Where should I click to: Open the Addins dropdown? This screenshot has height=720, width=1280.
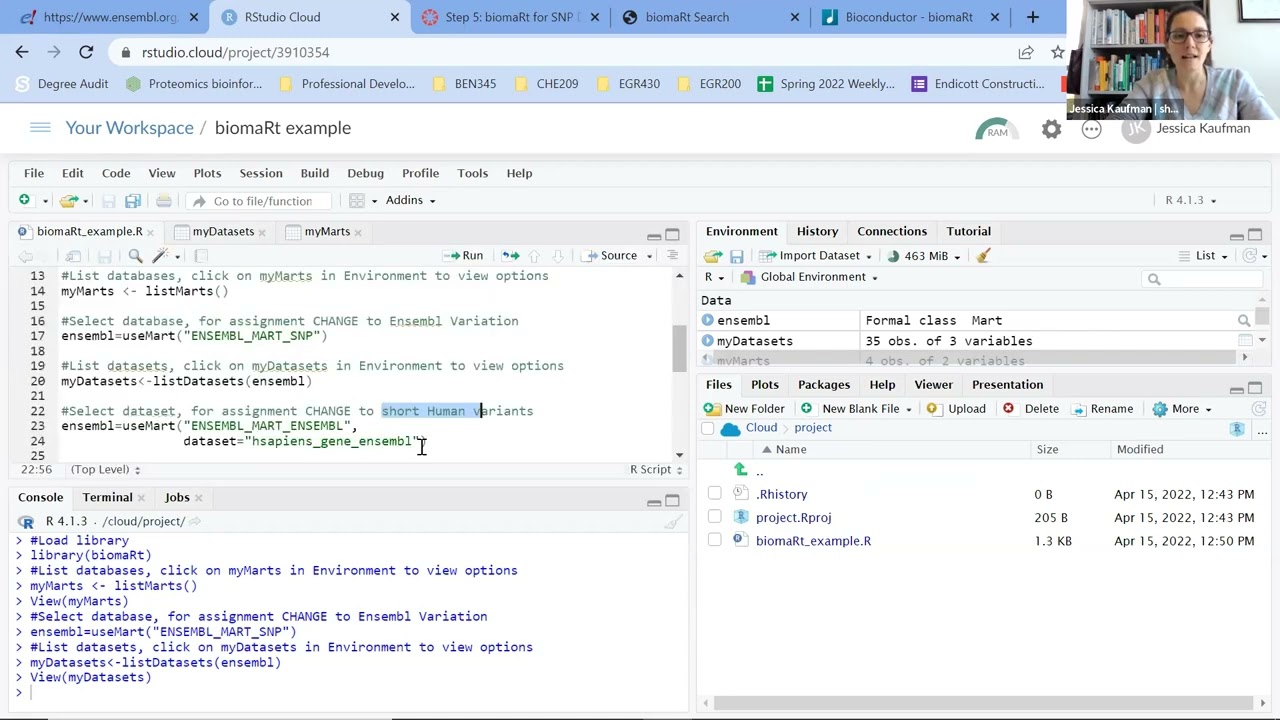(410, 200)
